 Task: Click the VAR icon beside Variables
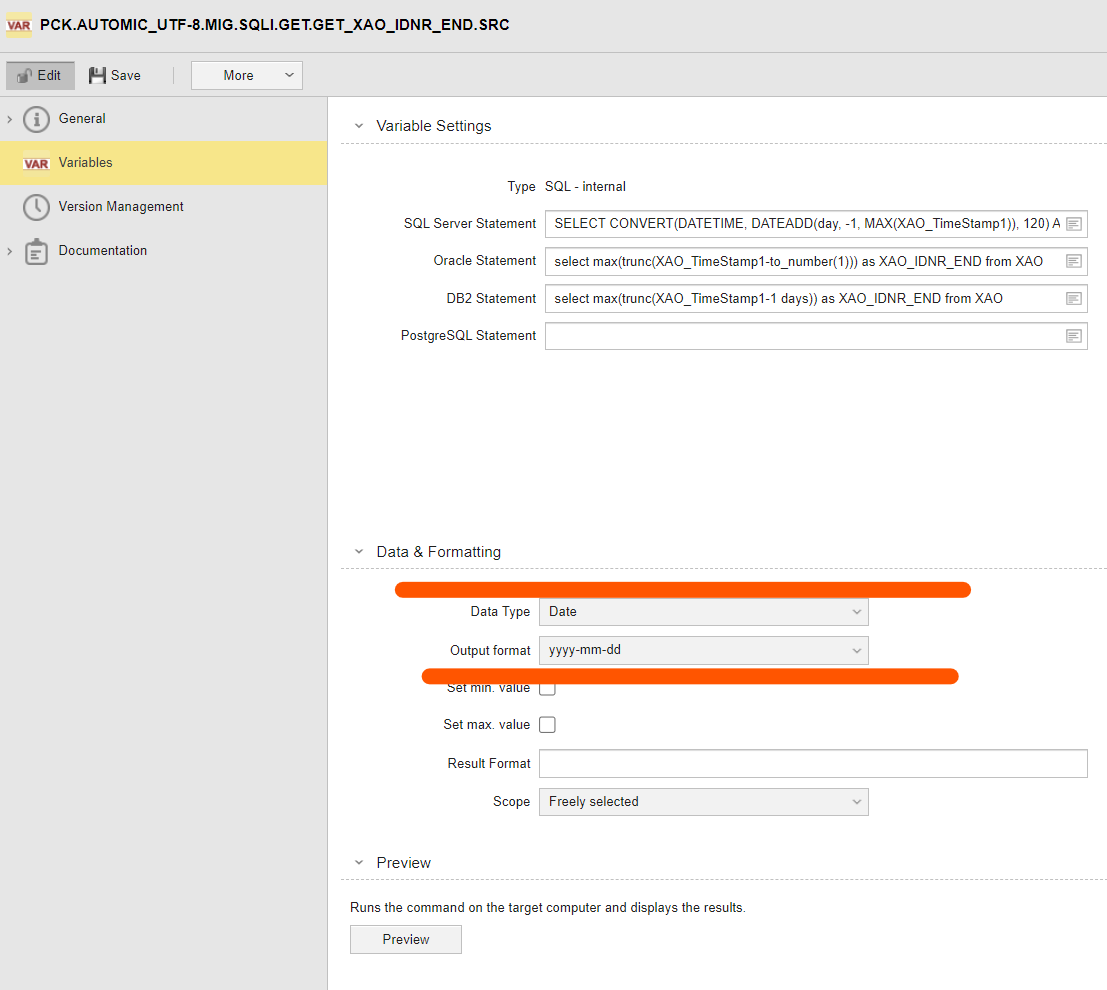click(x=36, y=163)
